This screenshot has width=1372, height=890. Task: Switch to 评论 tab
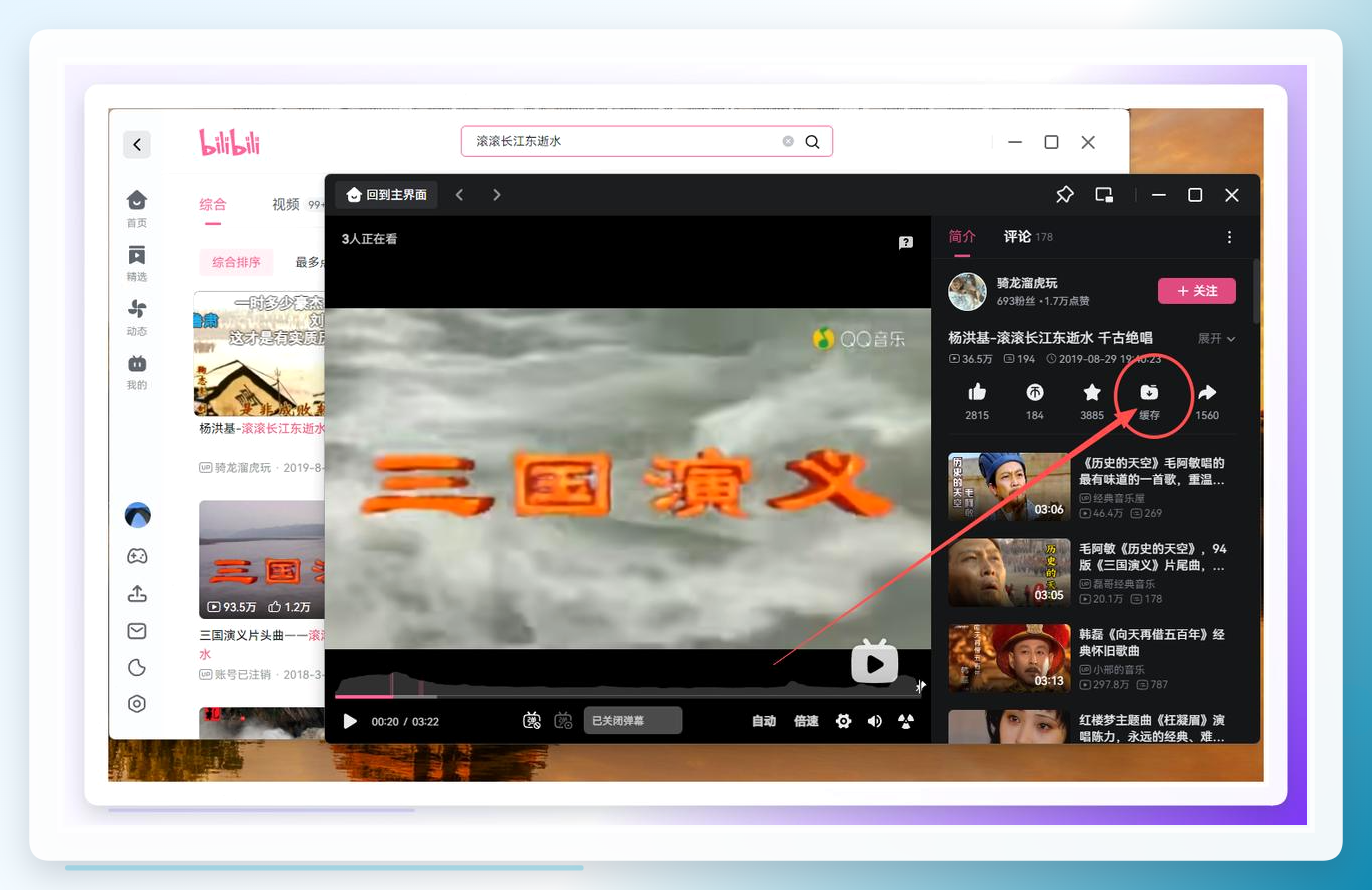[1018, 237]
